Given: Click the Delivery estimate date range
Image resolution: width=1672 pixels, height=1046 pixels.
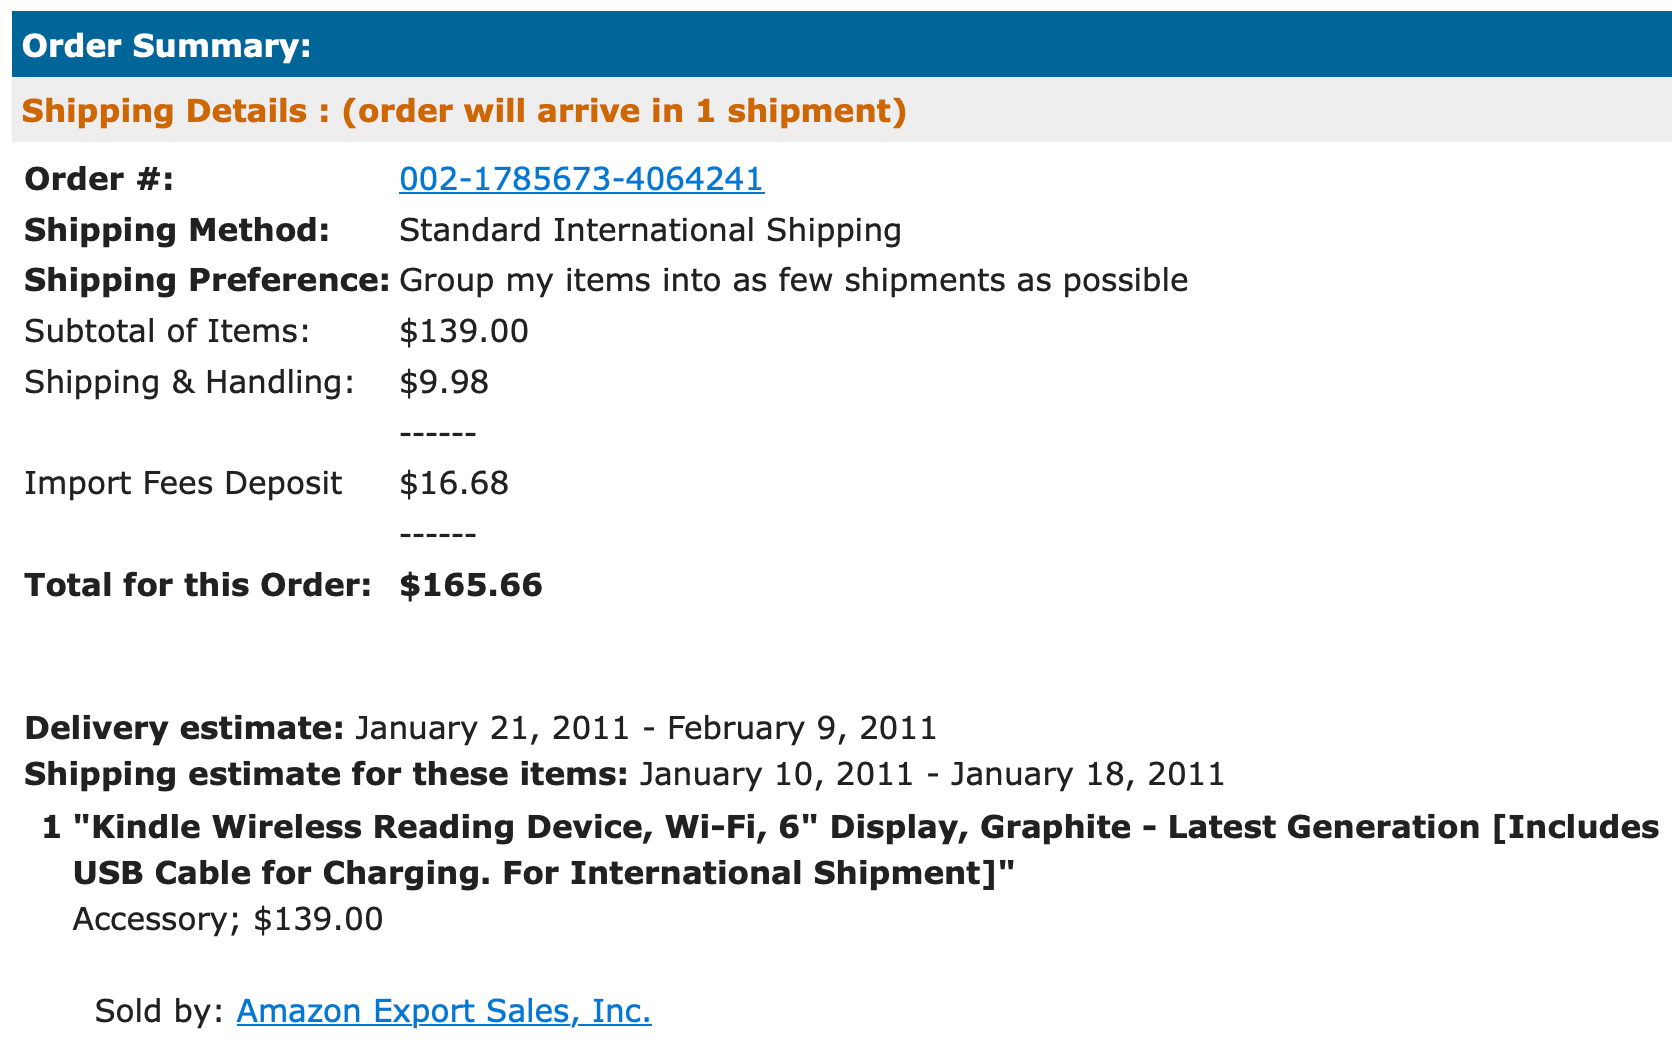Looking at the screenshot, I should coord(646,727).
